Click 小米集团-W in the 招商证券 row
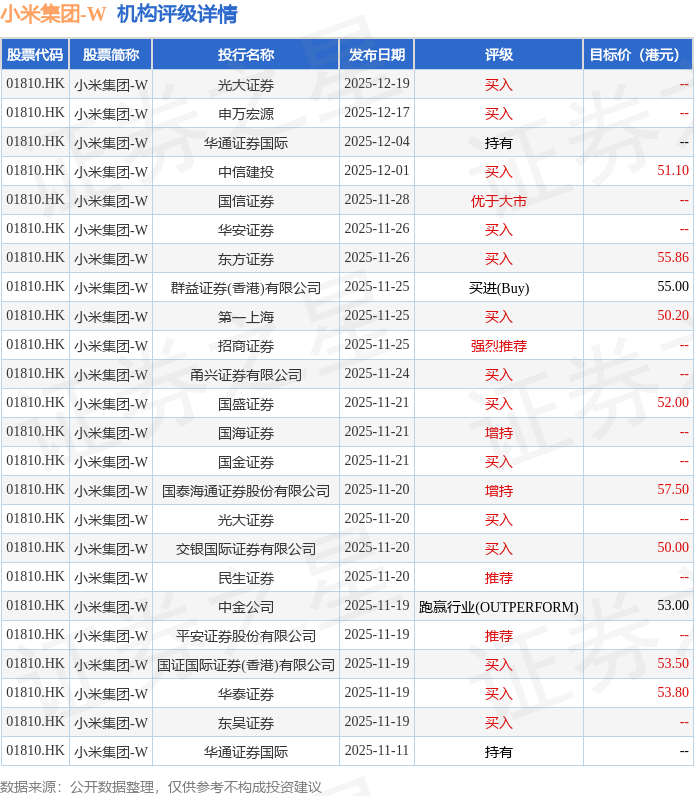 (x=111, y=346)
